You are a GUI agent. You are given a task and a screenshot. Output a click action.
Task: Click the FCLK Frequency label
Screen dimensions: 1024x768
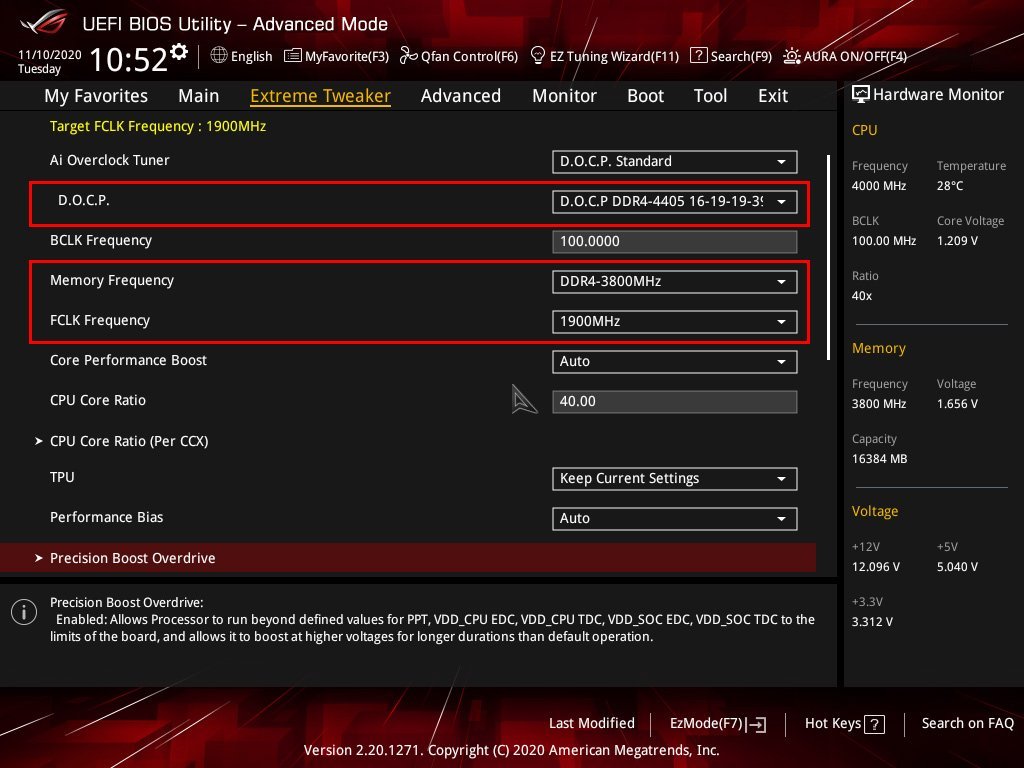[x=100, y=320]
